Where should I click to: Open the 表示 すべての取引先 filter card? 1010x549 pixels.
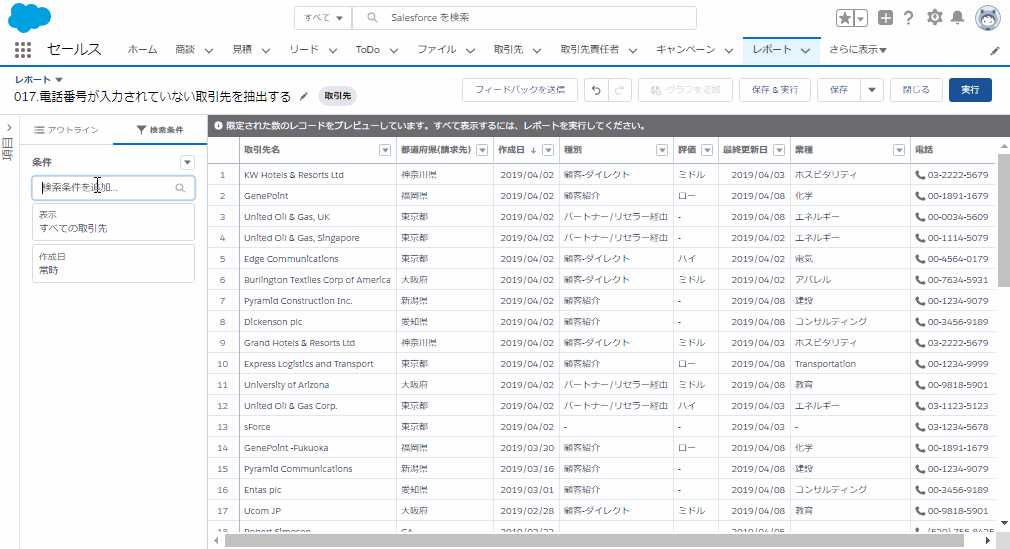coord(113,222)
